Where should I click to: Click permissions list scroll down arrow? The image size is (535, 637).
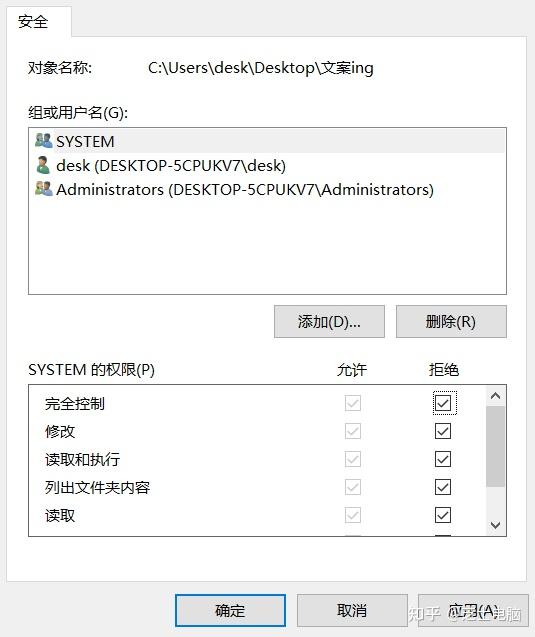[495, 525]
